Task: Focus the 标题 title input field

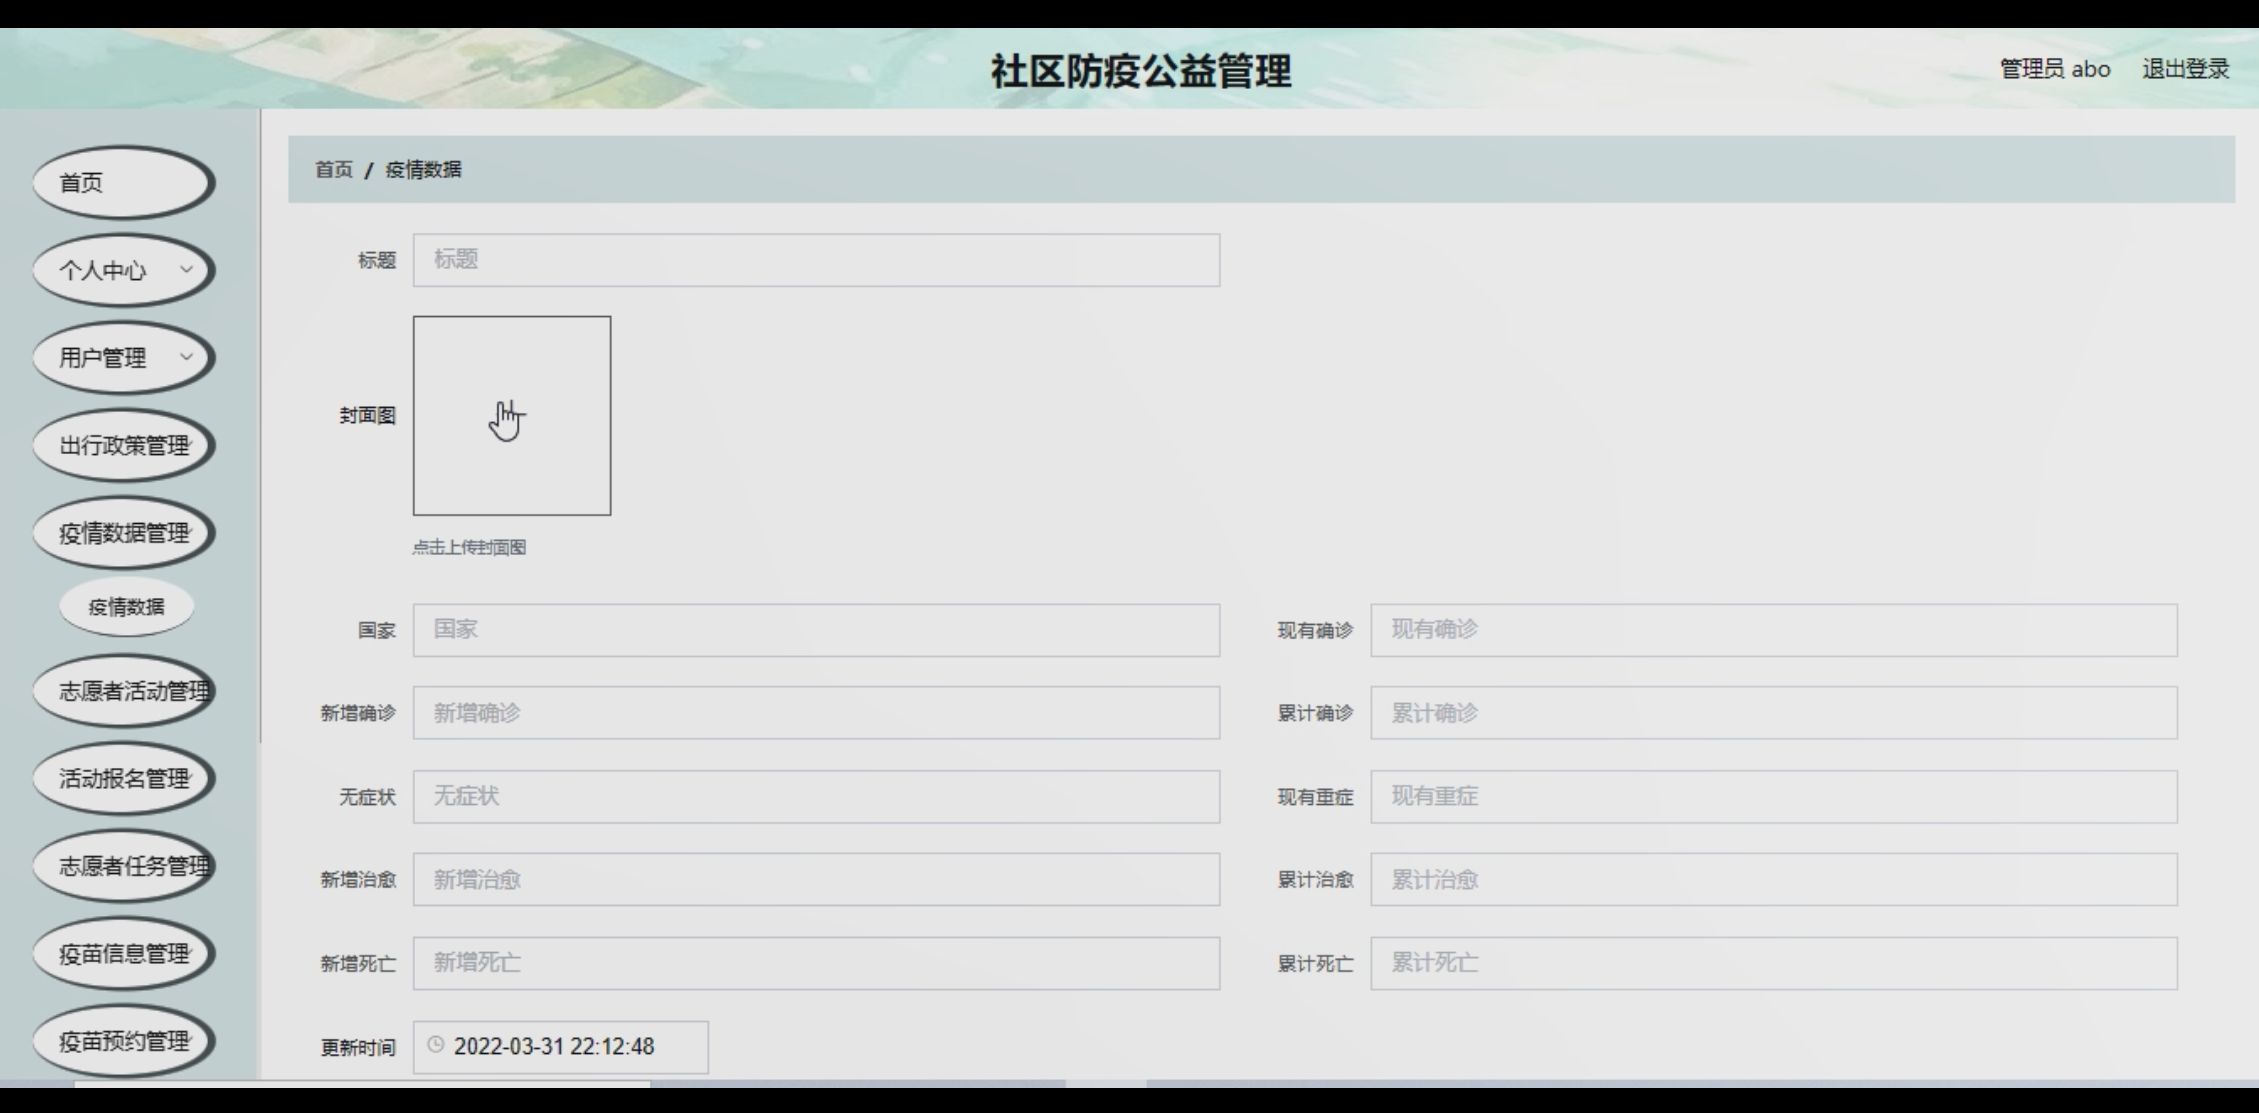Action: click(816, 260)
